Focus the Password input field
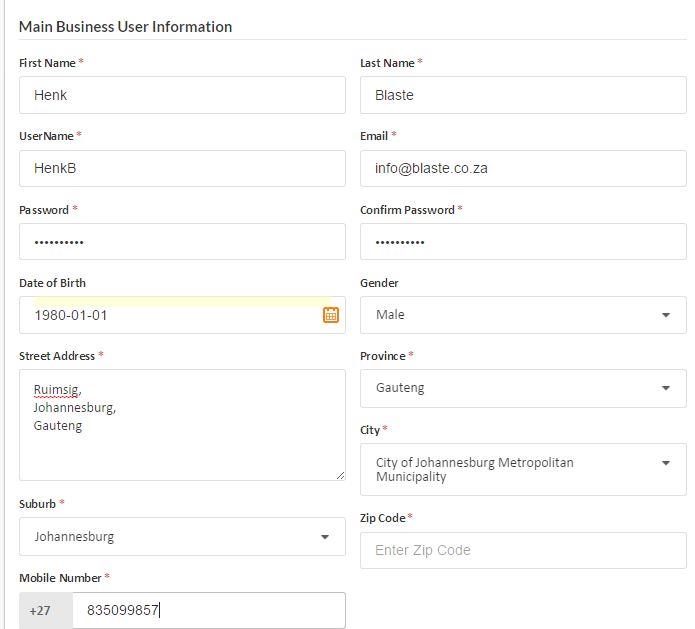The height and width of the screenshot is (629, 695). tap(182, 242)
